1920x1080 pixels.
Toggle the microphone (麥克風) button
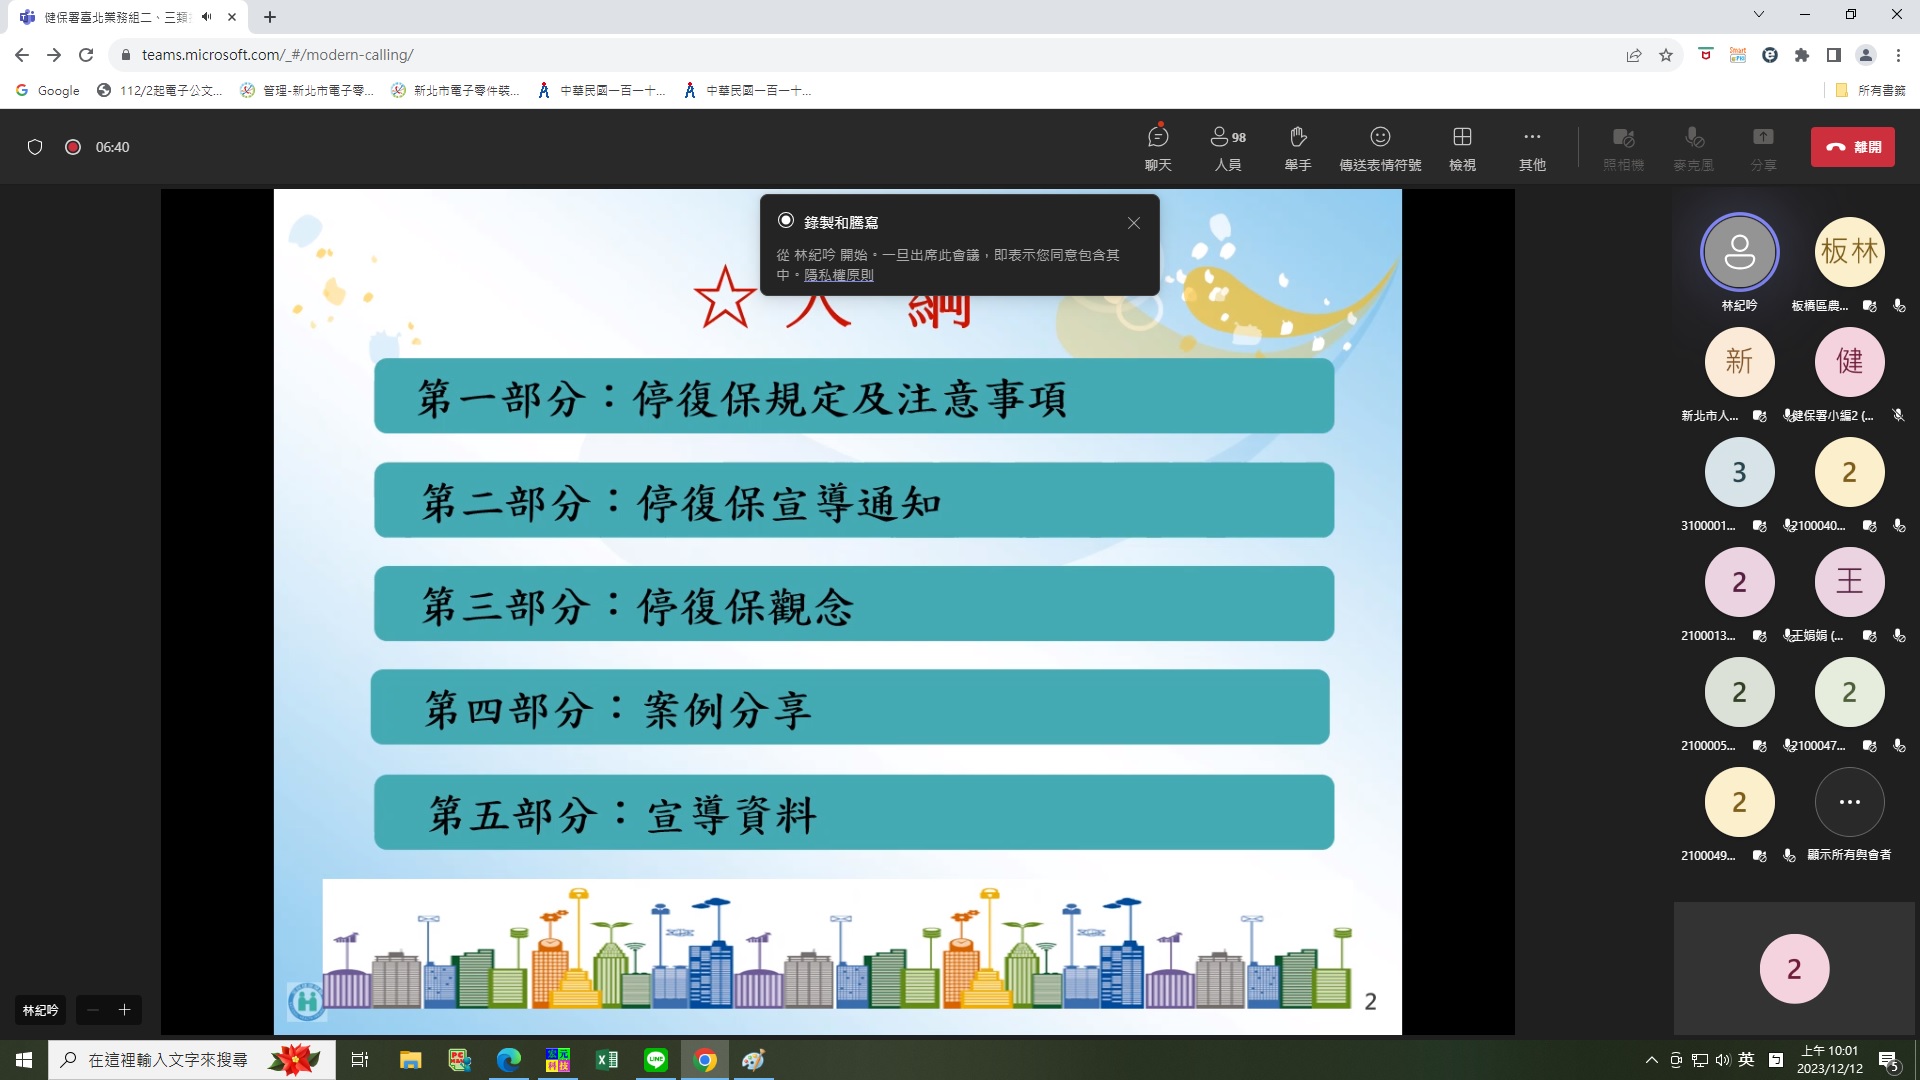pyautogui.click(x=1693, y=147)
